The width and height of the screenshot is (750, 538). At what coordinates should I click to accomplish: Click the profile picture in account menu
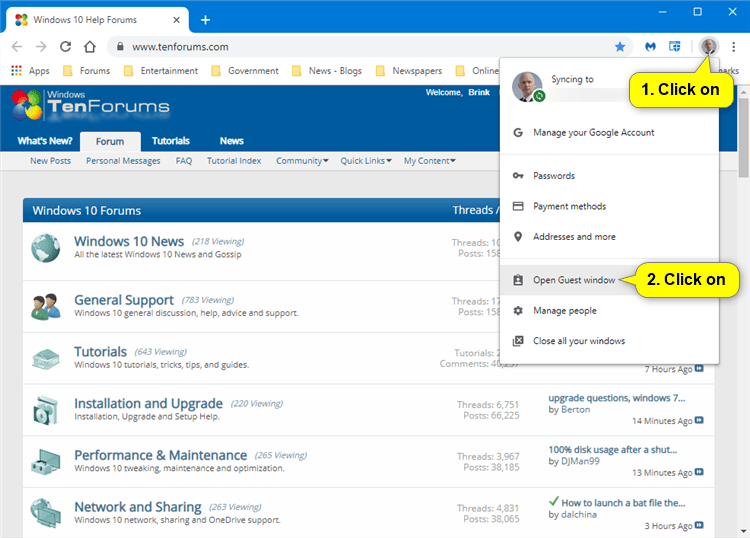point(528,87)
